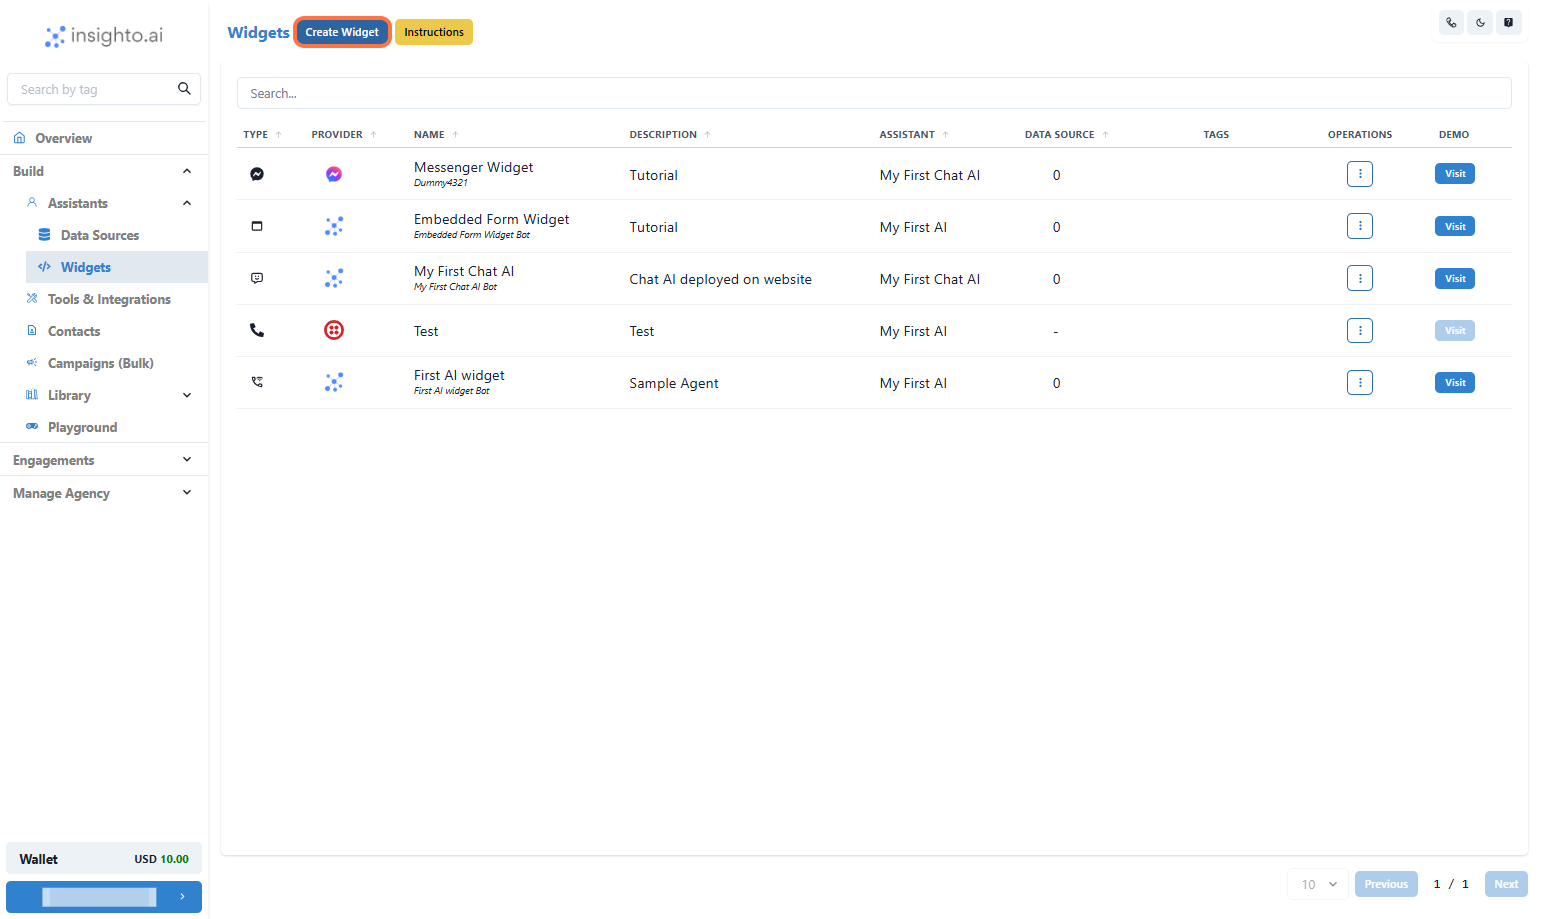The height and width of the screenshot is (919, 1541).
Task: Click the magnifier icon in the tag search
Action: point(184,88)
